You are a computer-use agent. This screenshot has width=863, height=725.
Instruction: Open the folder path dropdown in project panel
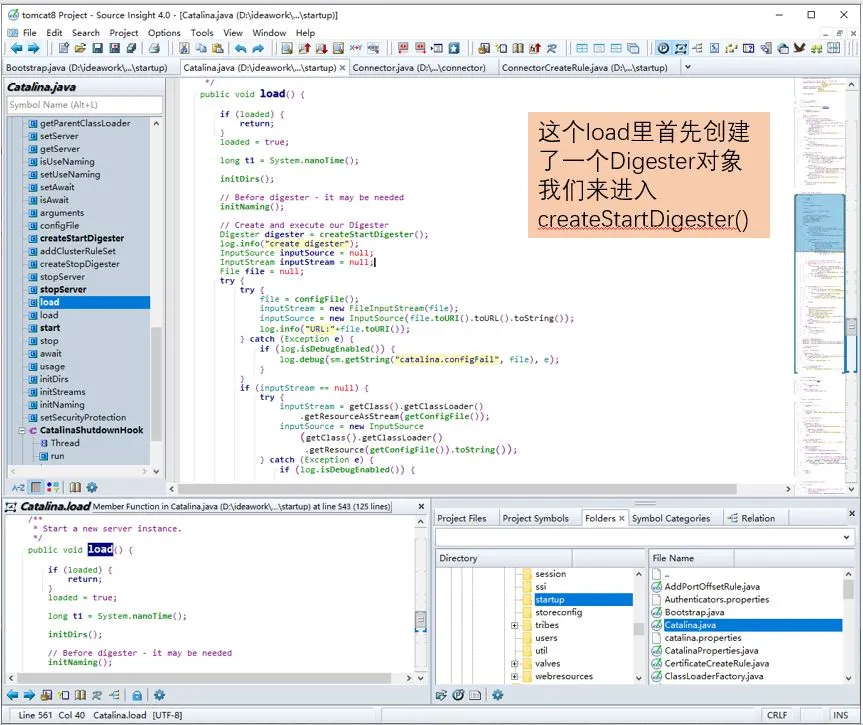tap(846, 537)
